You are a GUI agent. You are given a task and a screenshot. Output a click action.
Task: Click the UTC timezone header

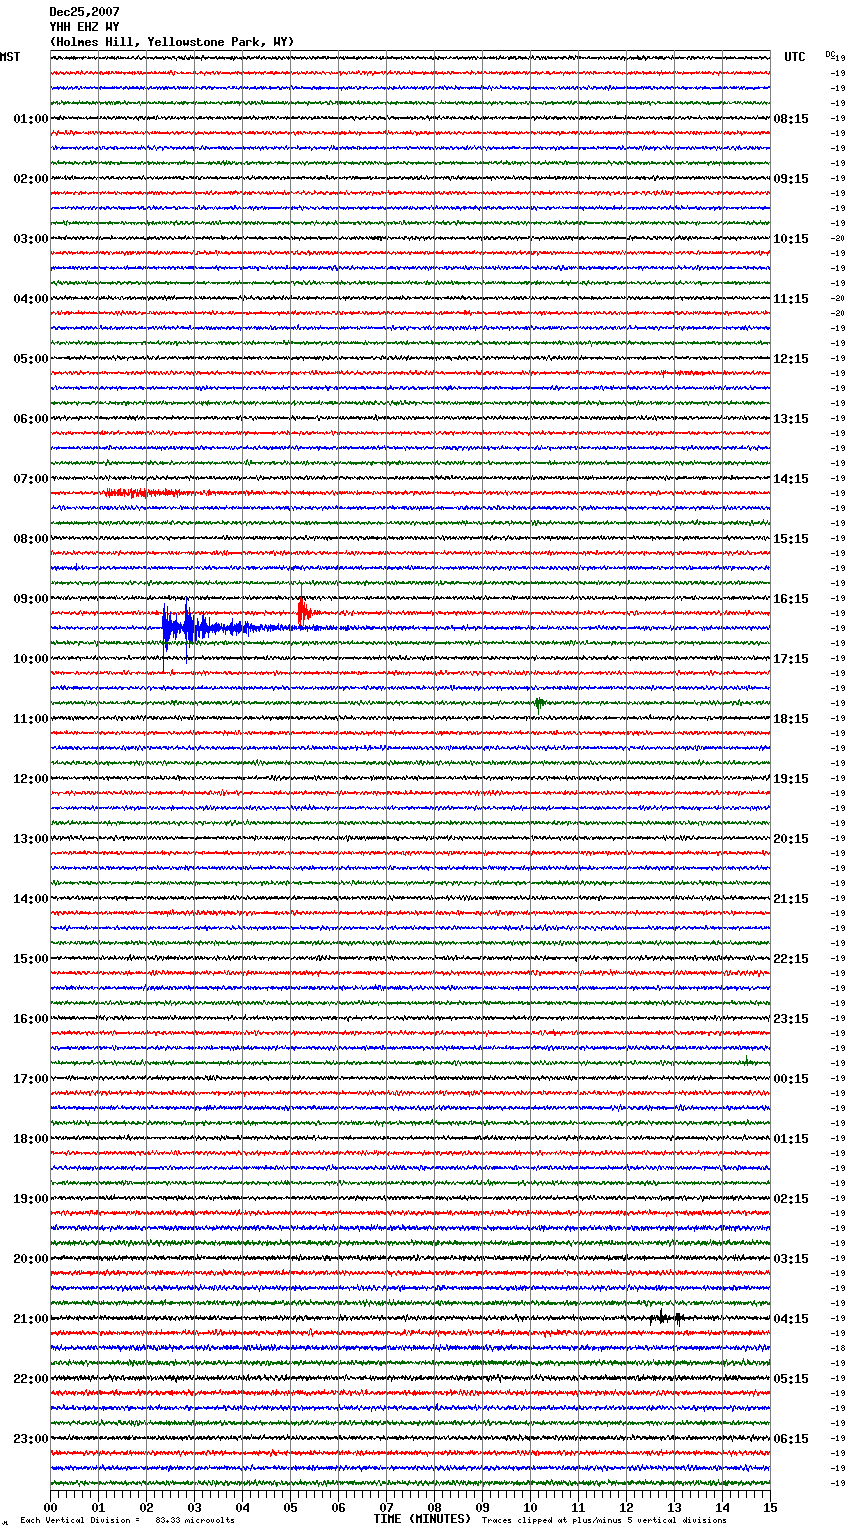pos(795,57)
